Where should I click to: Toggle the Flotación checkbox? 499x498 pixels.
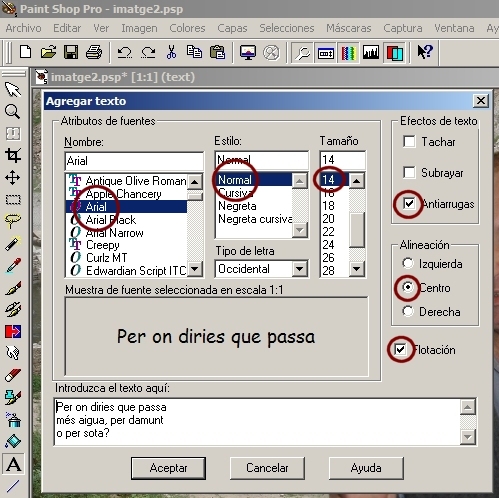(x=400, y=349)
